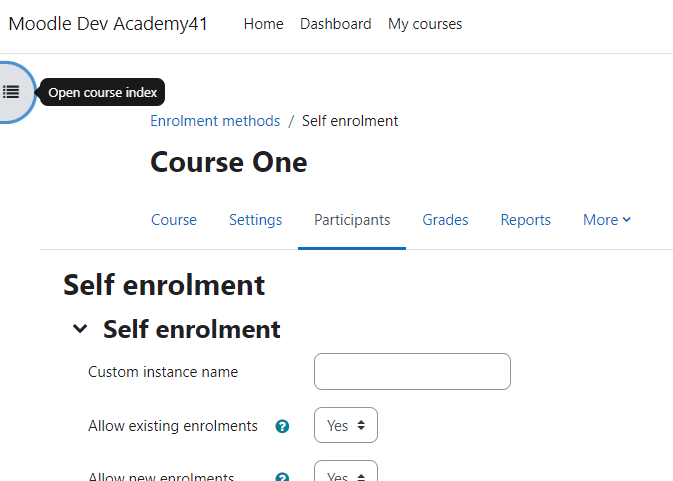Click the Moodle Dev Academy41 site name
Screen dimensions: 673x481
[108, 24]
